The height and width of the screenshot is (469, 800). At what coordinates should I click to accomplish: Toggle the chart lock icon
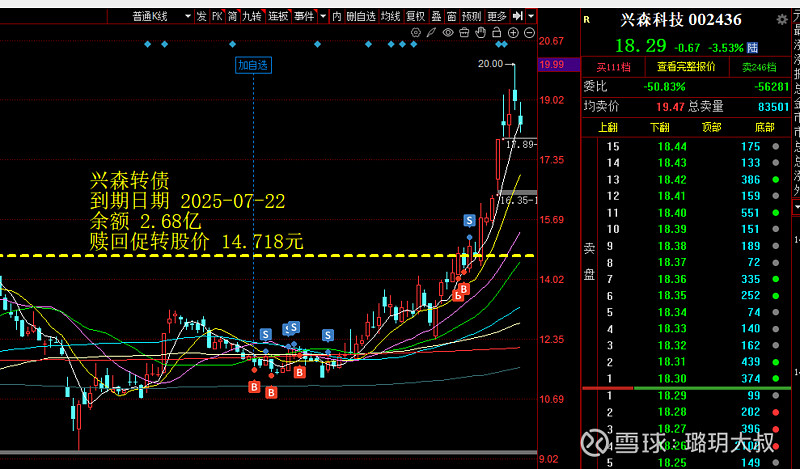point(496,33)
